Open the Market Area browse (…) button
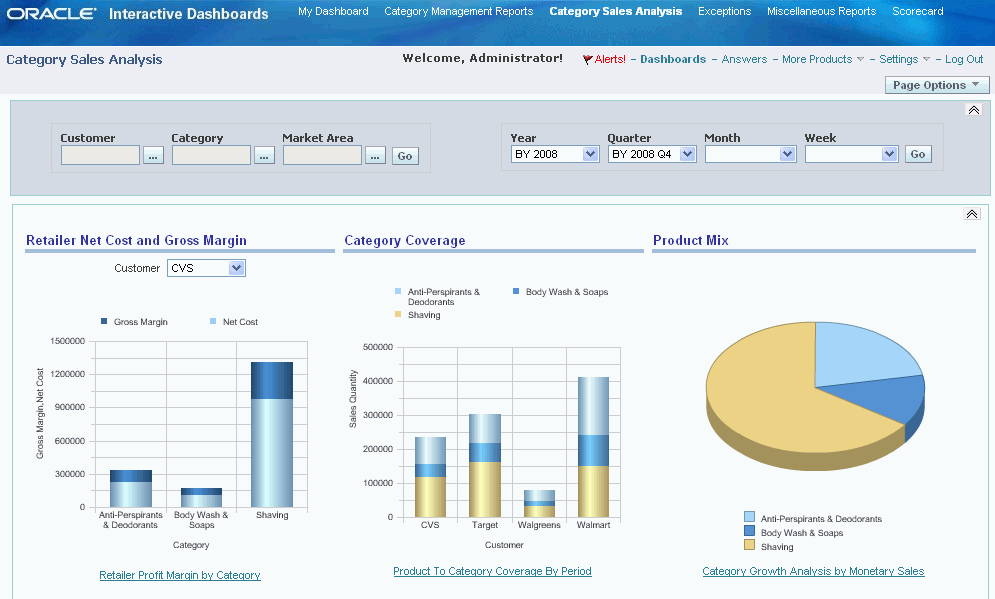Screen dimensions: 995x599 pos(375,155)
